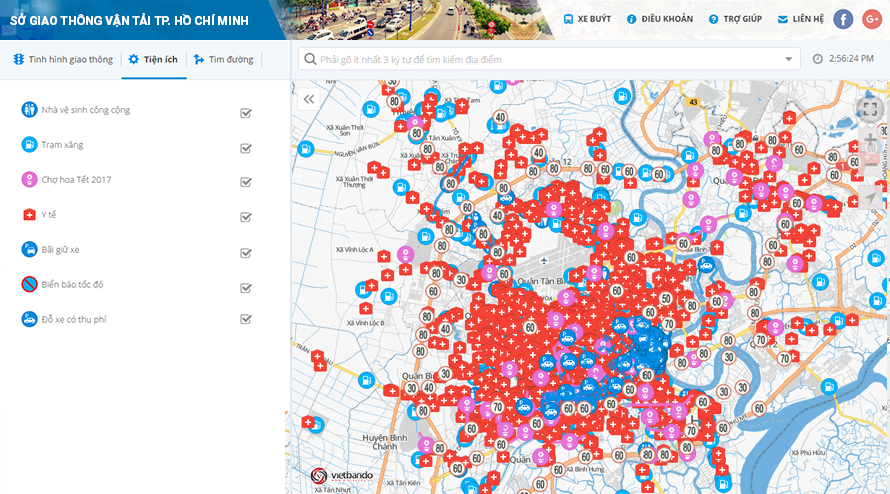The height and width of the screenshot is (494, 890).
Task: Select the Tiện ích tab
Action: tap(153, 59)
